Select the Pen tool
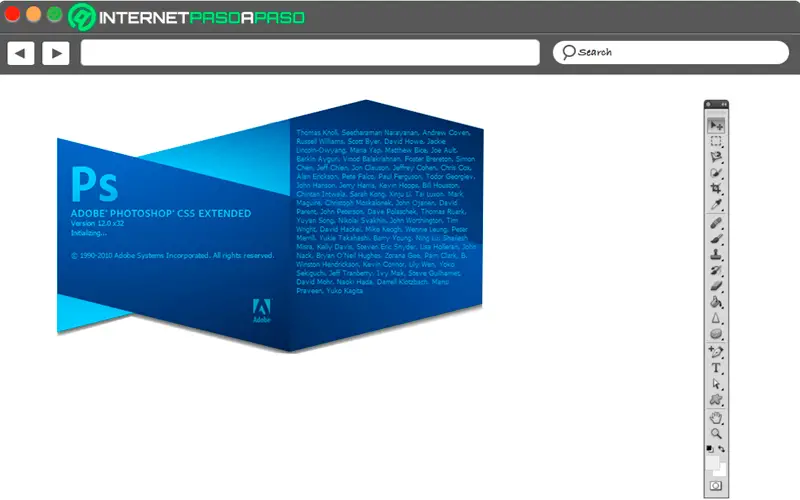This screenshot has height=500, width=800. [x=716, y=352]
